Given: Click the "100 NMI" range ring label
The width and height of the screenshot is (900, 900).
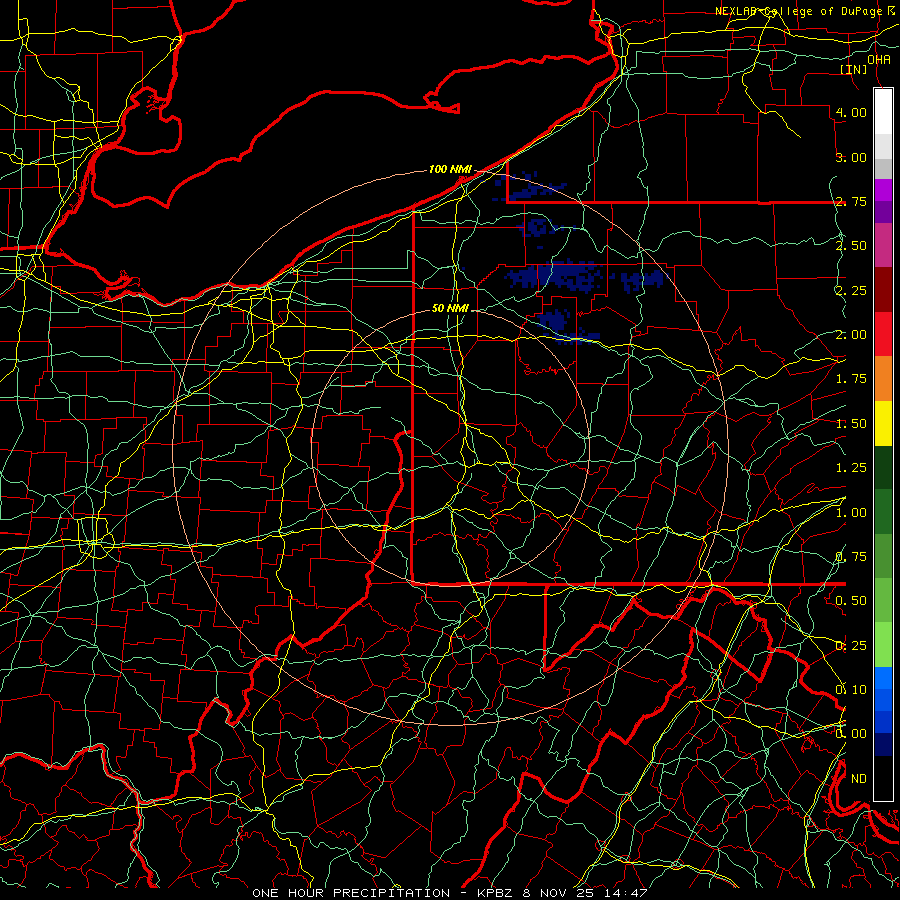Looking at the screenshot, I should point(450,169).
